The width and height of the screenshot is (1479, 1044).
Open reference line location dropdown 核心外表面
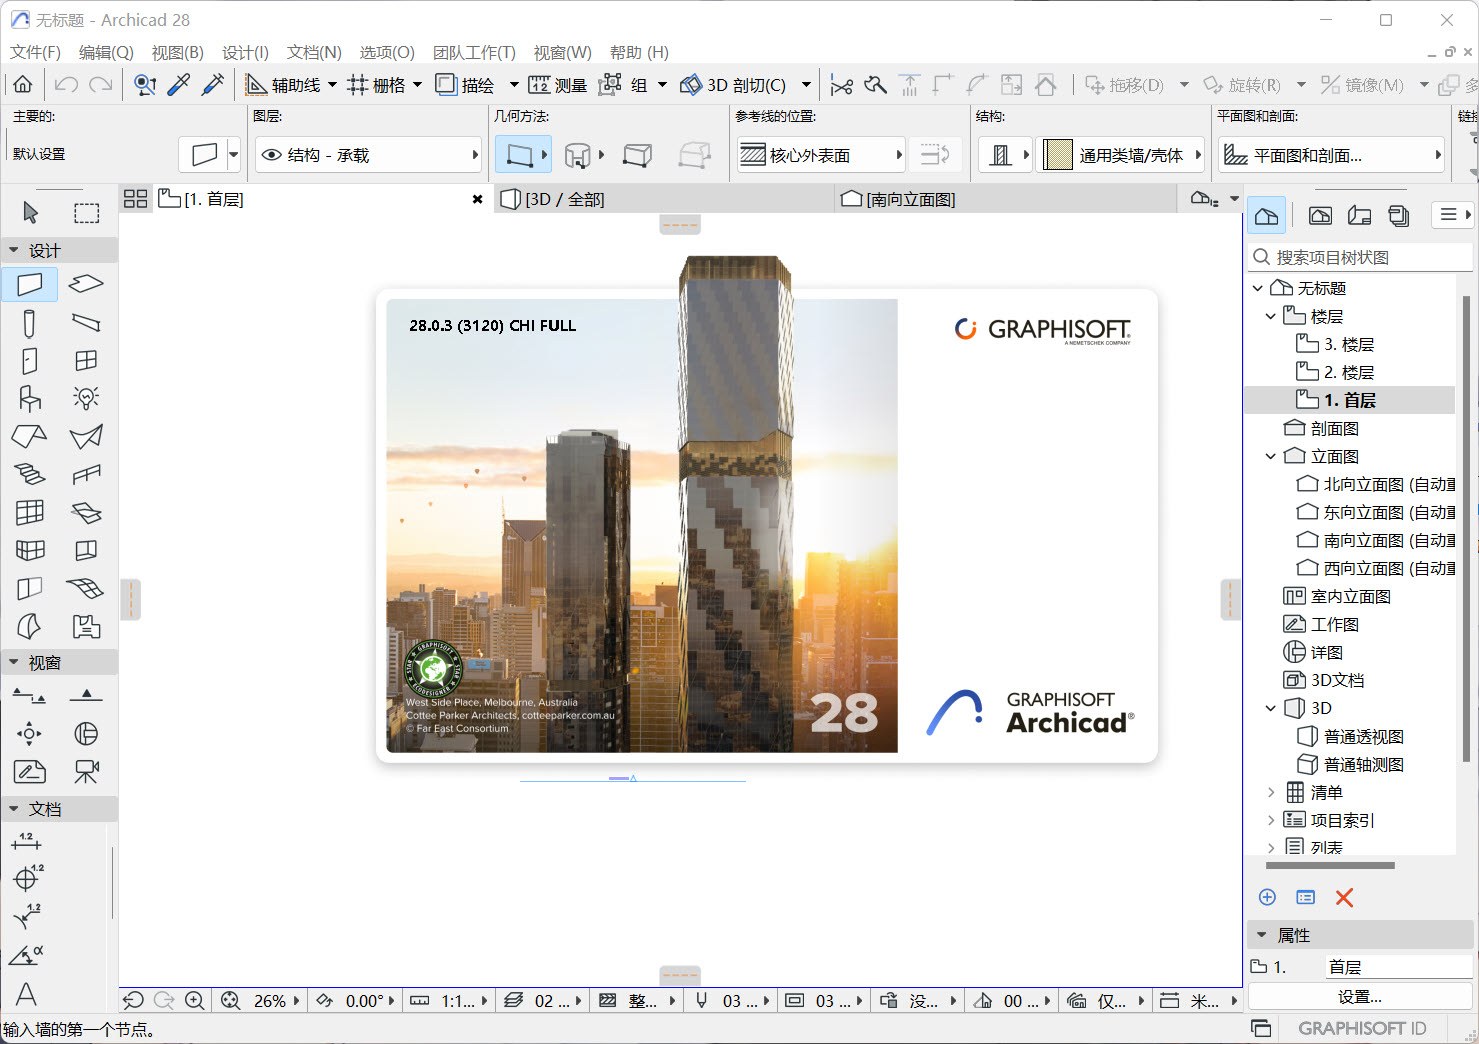click(820, 155)
